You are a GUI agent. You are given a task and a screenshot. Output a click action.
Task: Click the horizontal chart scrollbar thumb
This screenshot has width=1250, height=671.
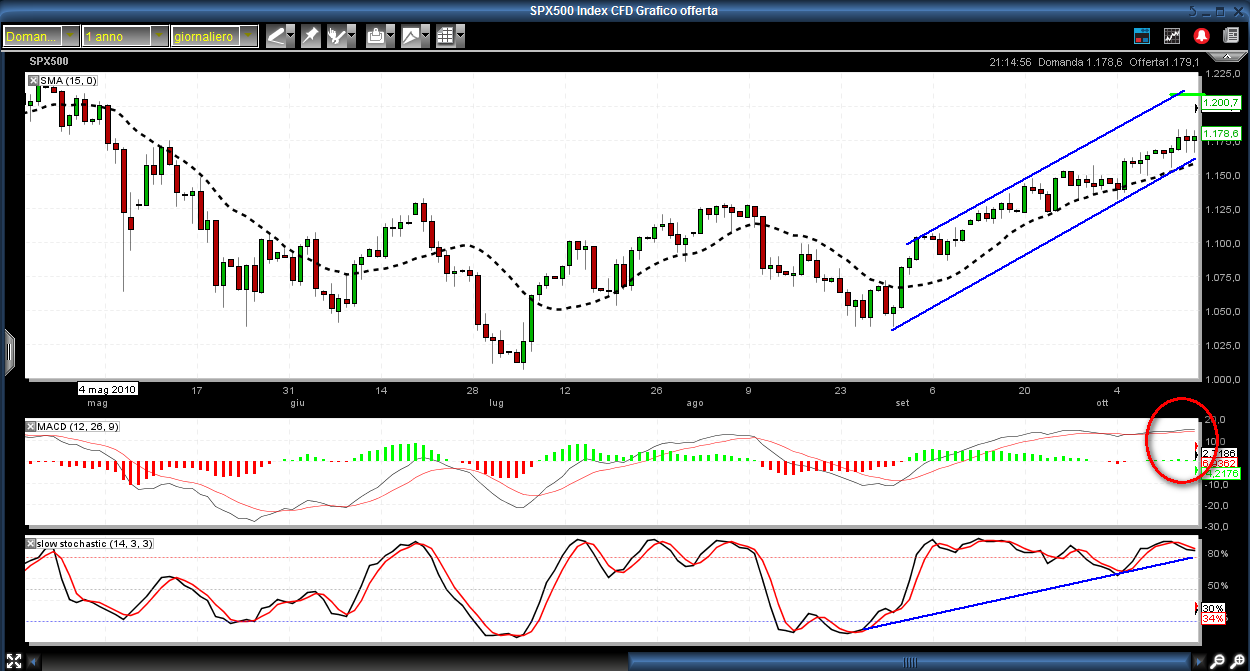click(909, 661)
